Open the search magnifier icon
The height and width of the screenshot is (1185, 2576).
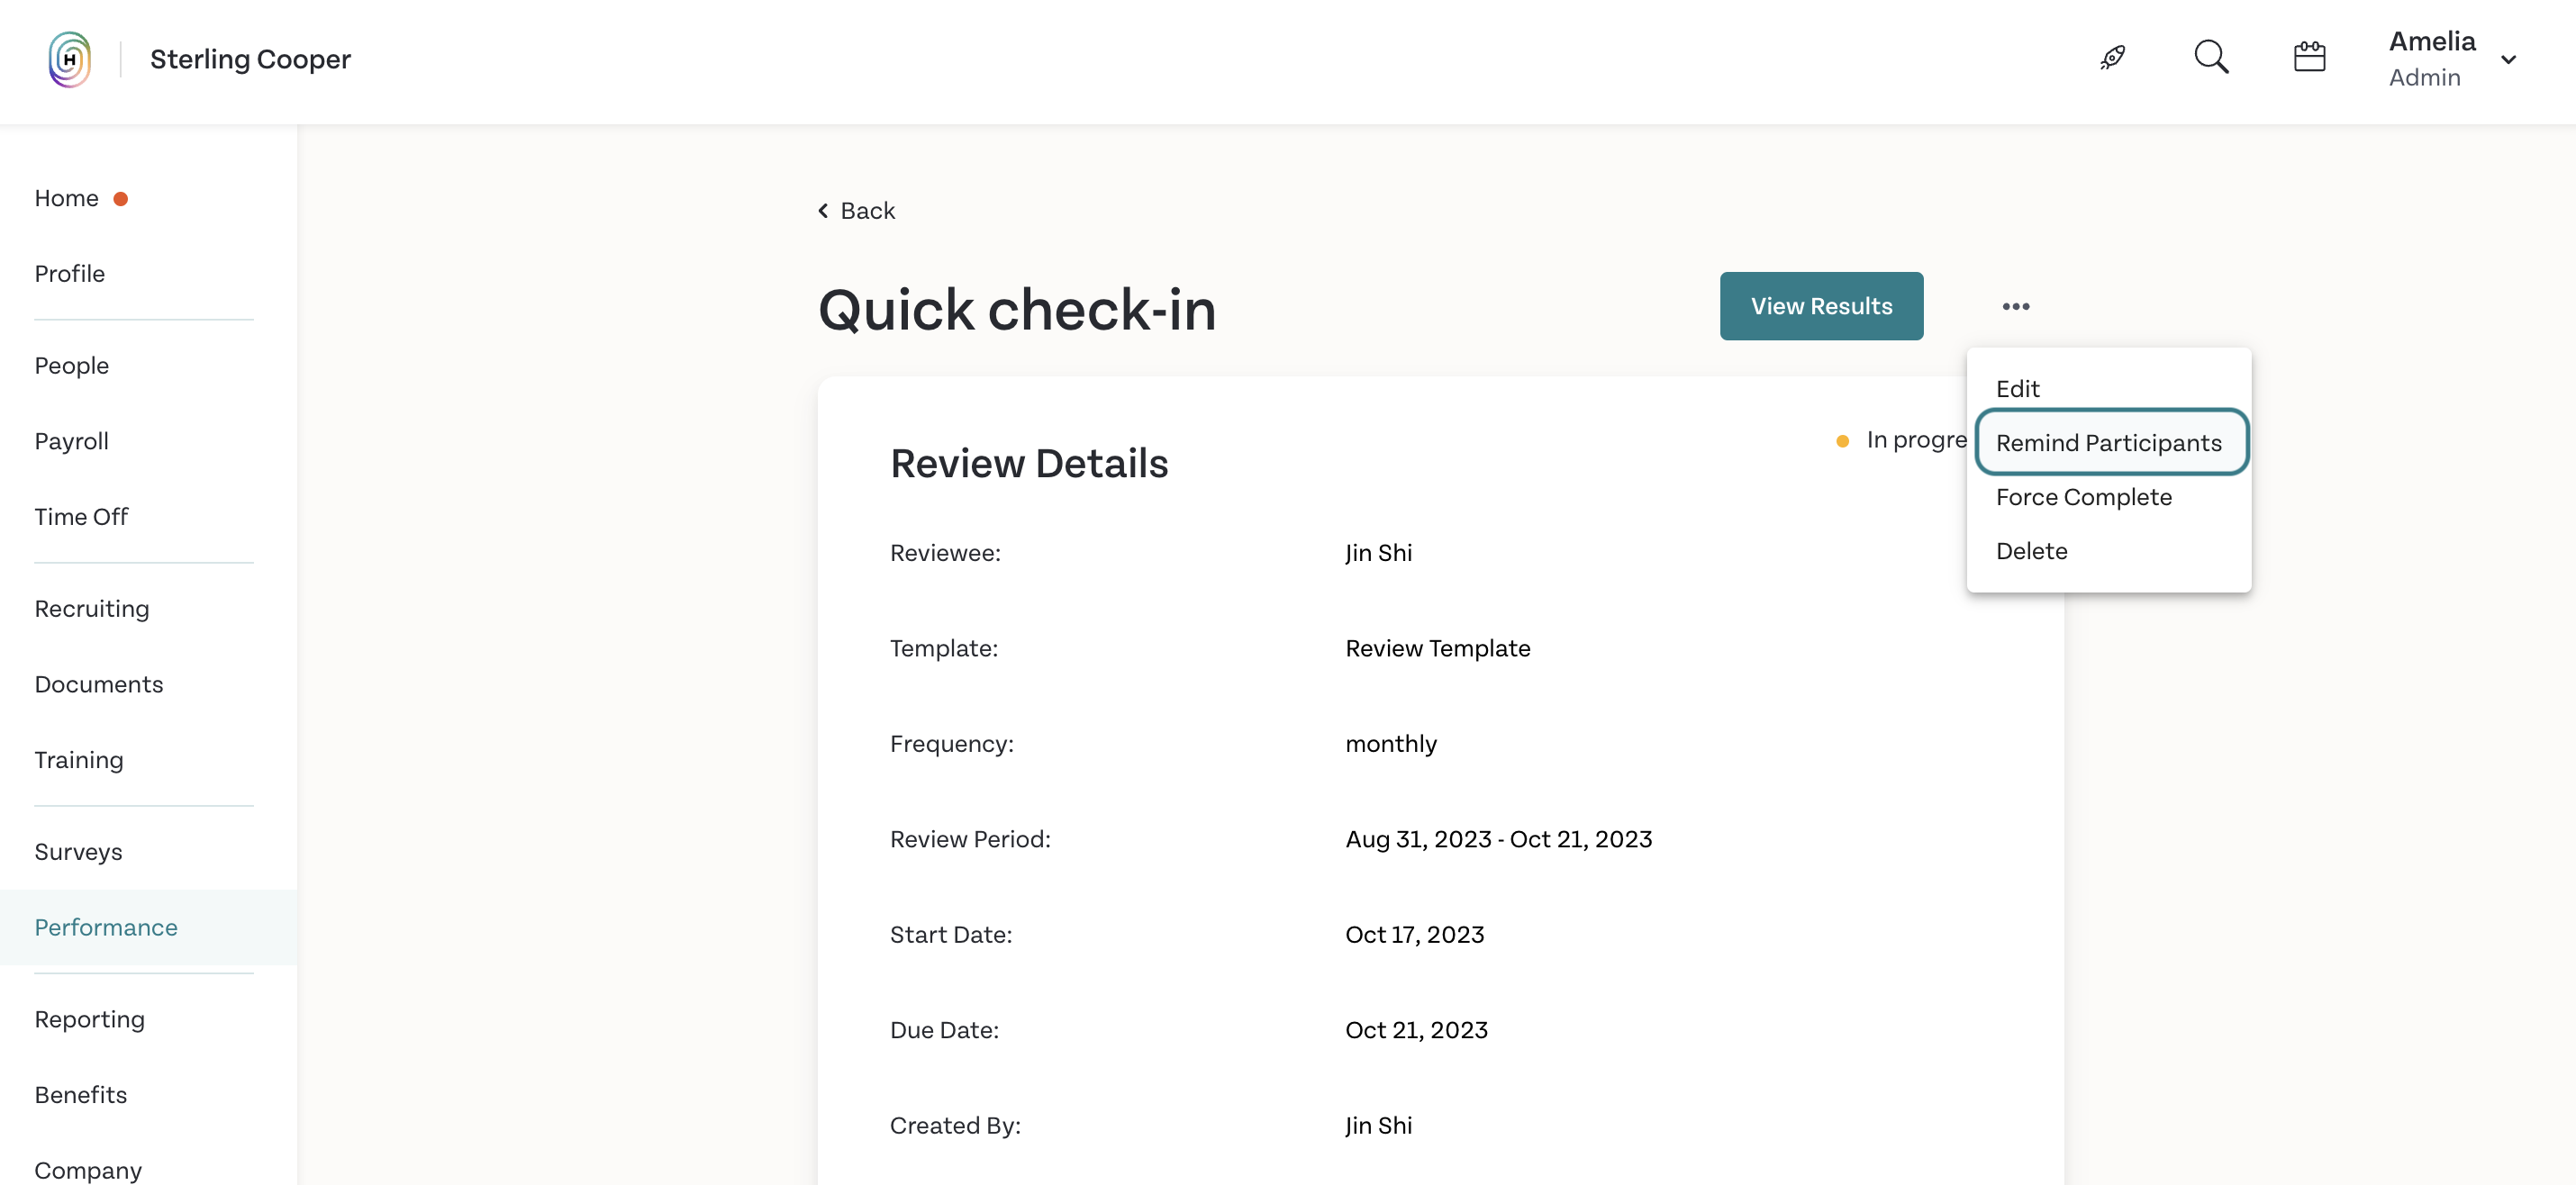(x=2211, y=58)
